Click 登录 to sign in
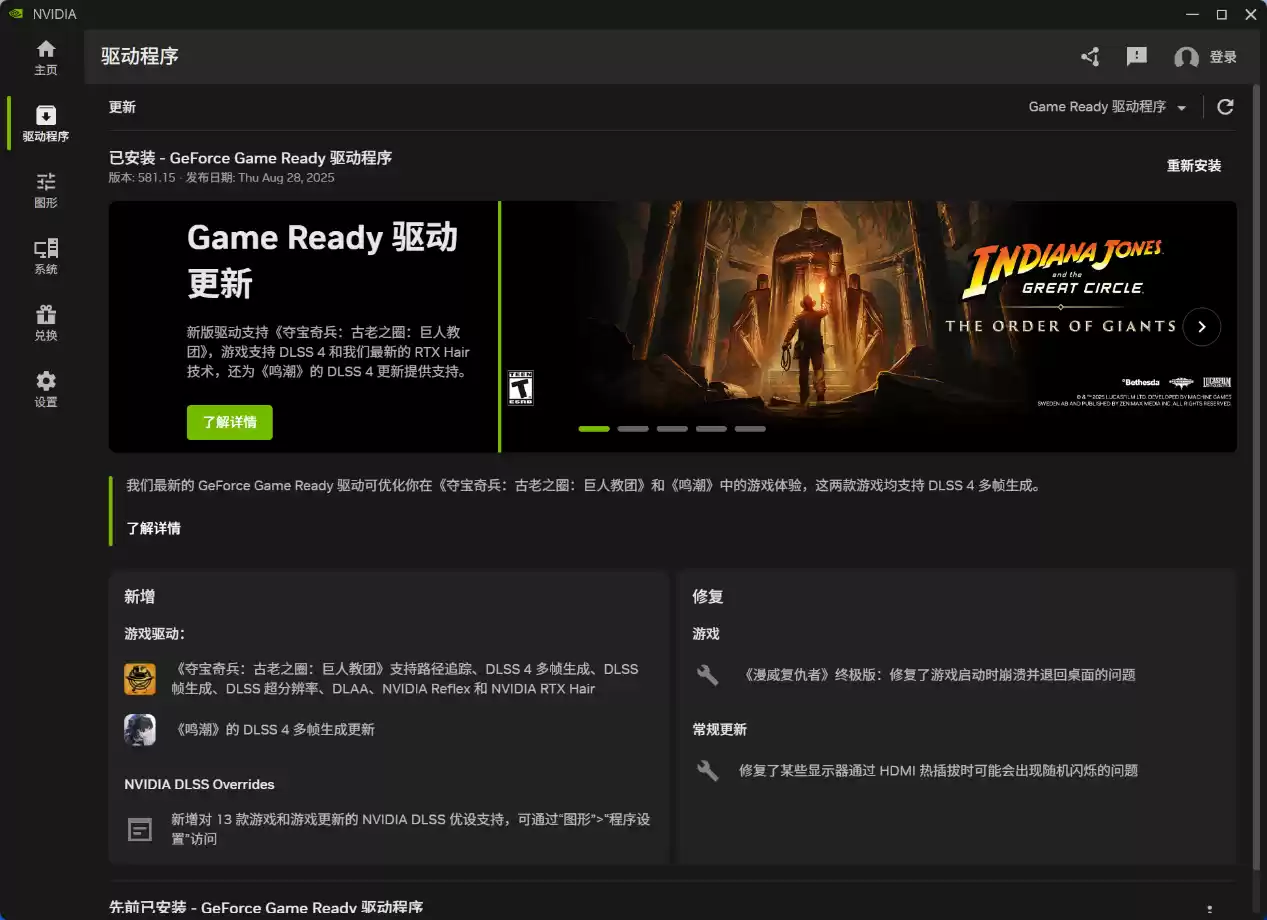This screenshot has width=1267, height=920. (1222, 57)
